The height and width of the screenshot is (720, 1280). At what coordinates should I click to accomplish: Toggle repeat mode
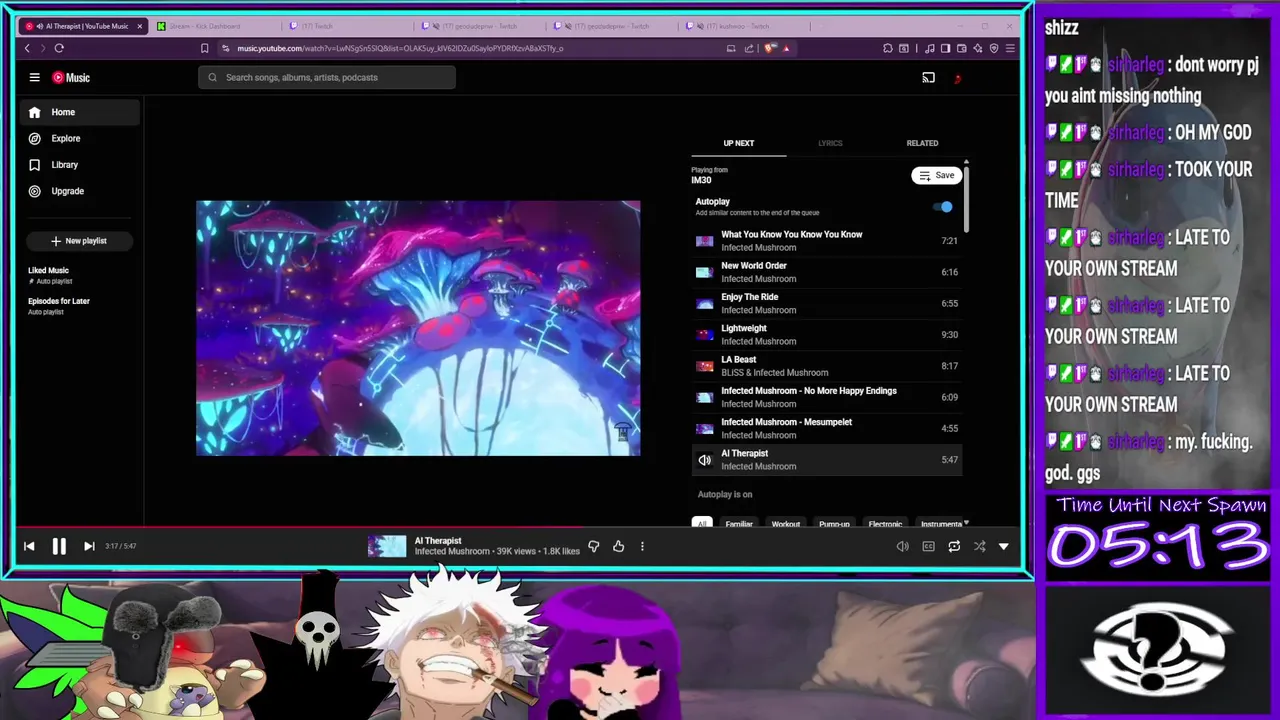[x=954, y=546]
